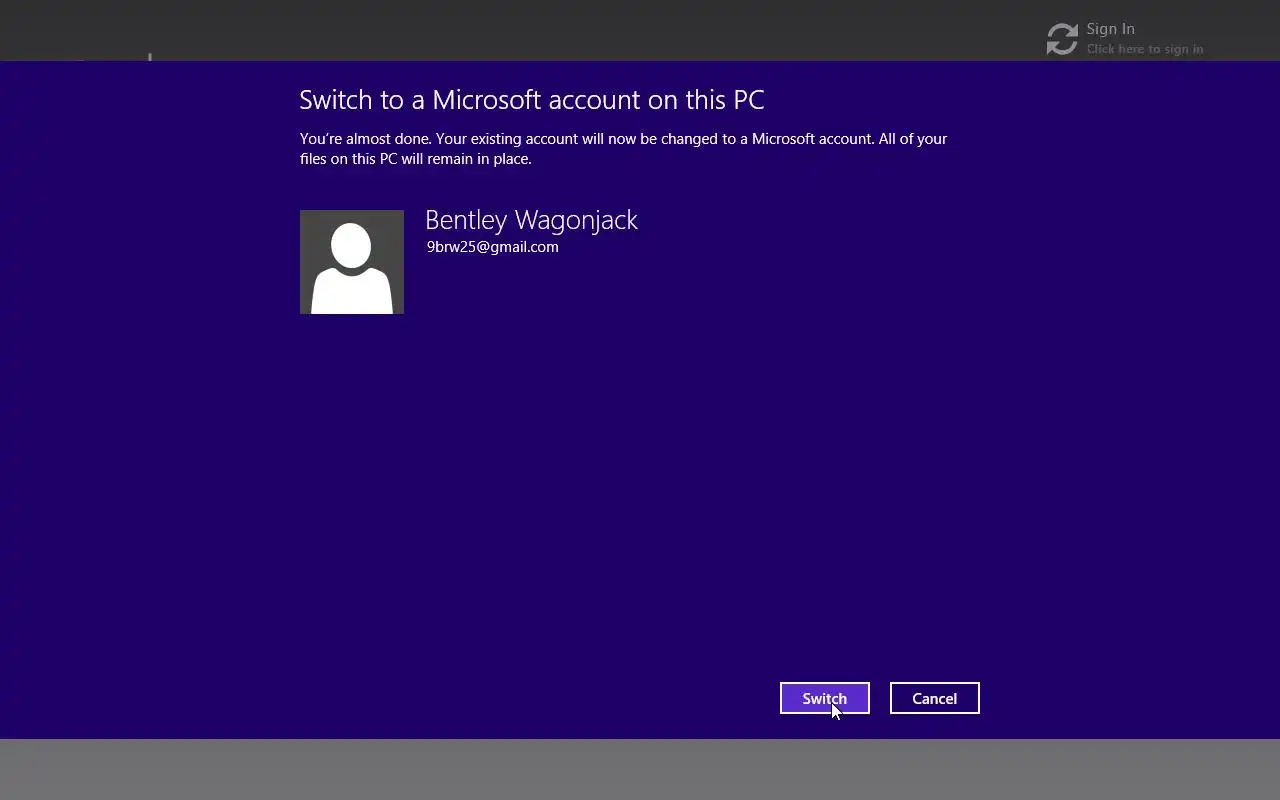Click the gray strip below the dialog
Image resolution: width=1280 pixels, height=800 pixels.
click(640, 769)
